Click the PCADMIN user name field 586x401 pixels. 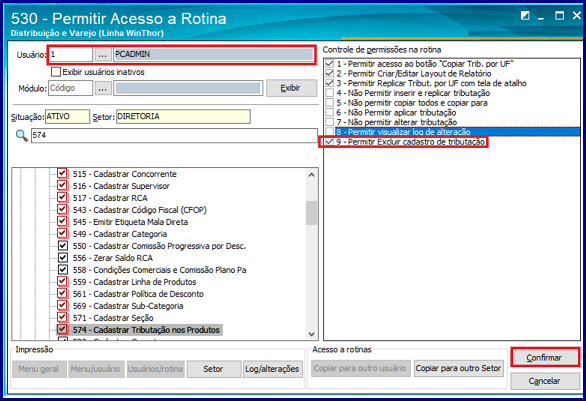pos(213,55)
